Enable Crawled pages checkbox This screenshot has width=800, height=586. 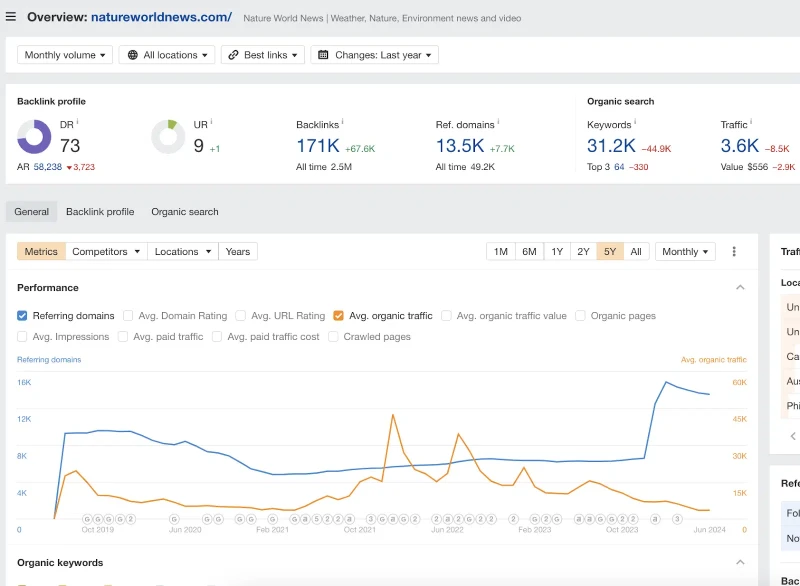[x=333, y=337]
